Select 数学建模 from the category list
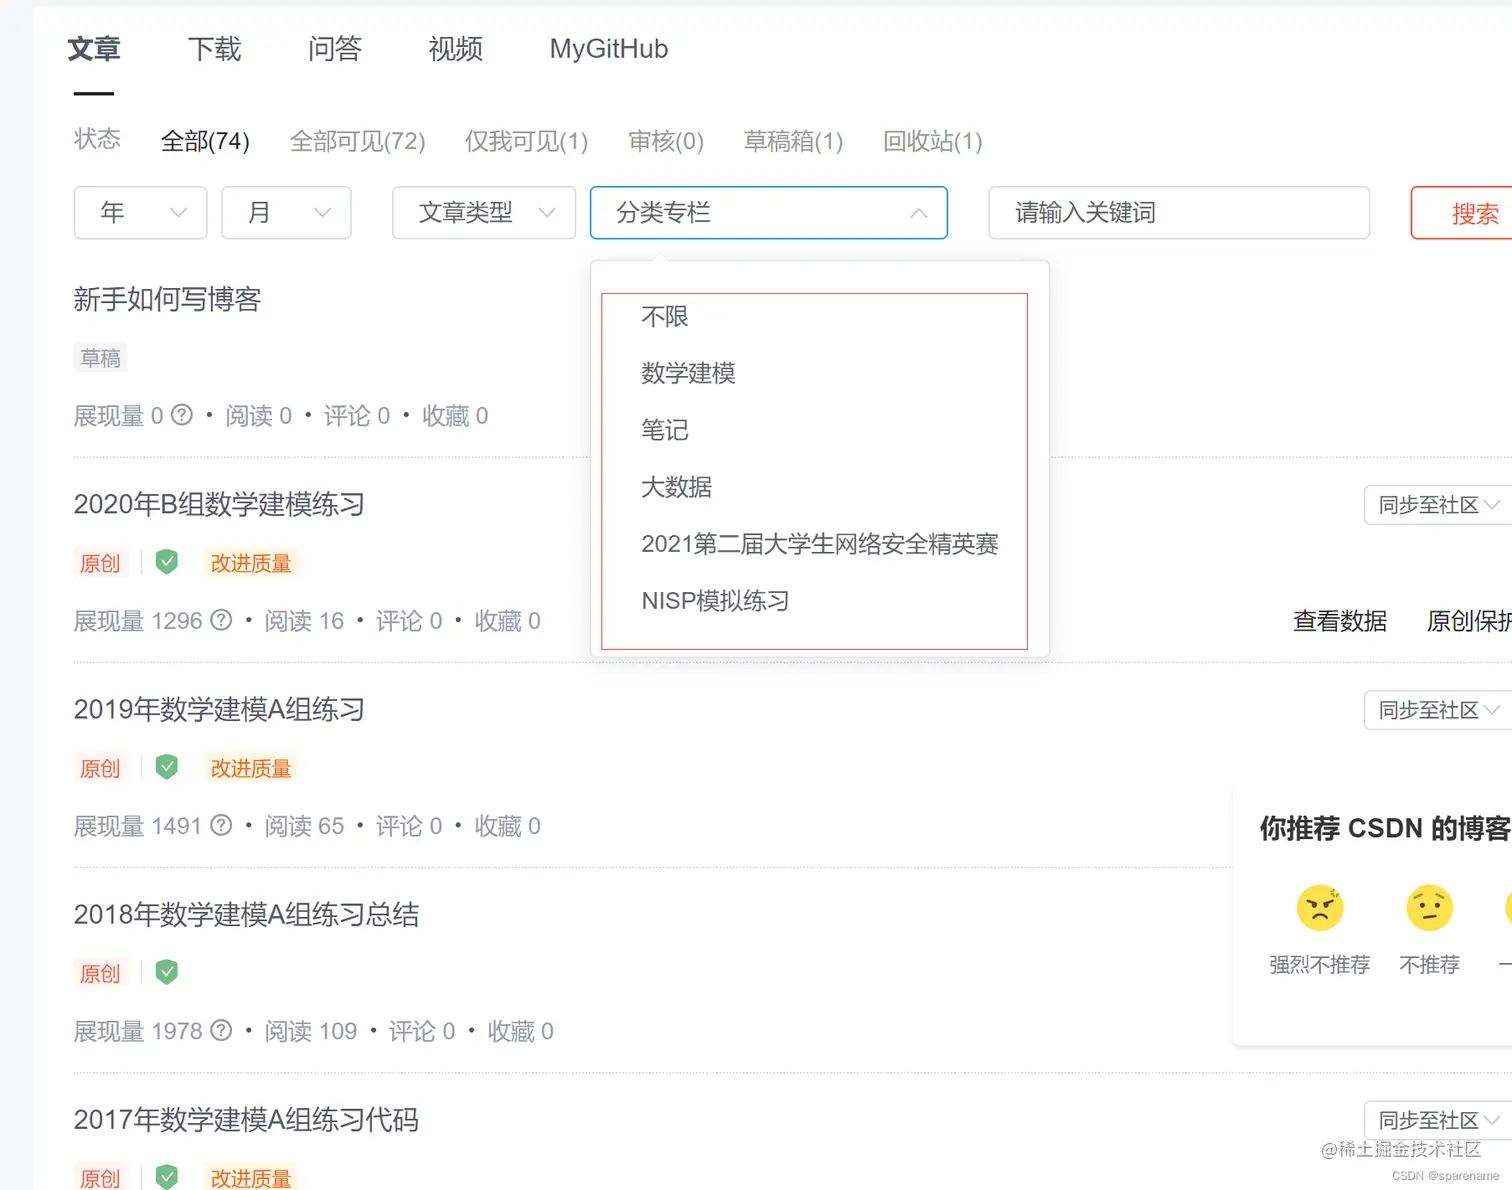 point(689,373)
